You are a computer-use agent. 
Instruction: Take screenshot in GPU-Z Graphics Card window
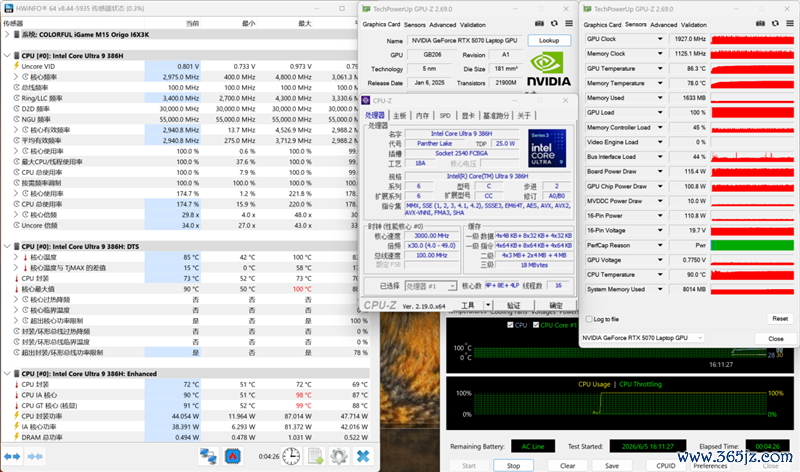[x=539, y=23]
